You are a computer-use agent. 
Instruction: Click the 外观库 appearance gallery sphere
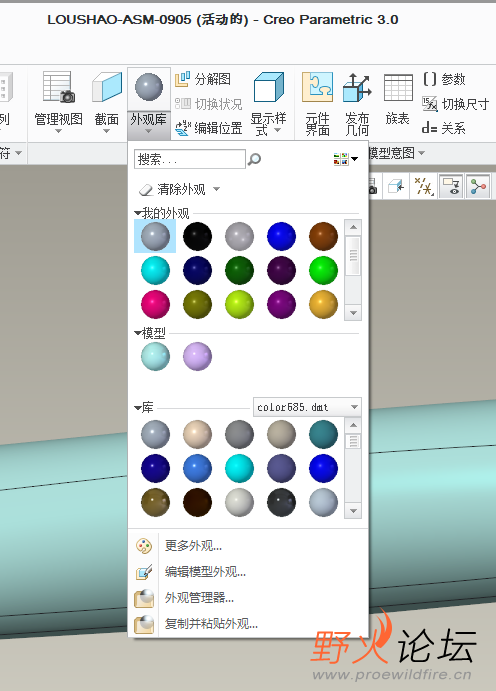149,87
